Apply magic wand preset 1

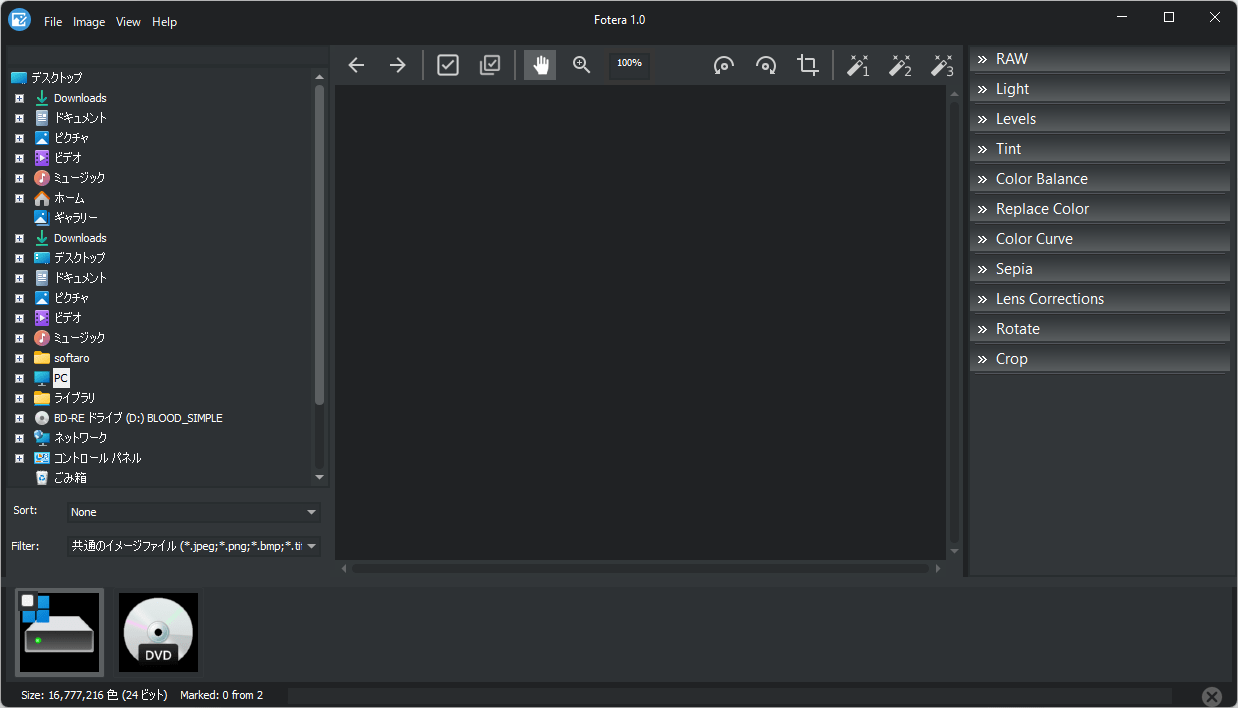pos(858,65)
